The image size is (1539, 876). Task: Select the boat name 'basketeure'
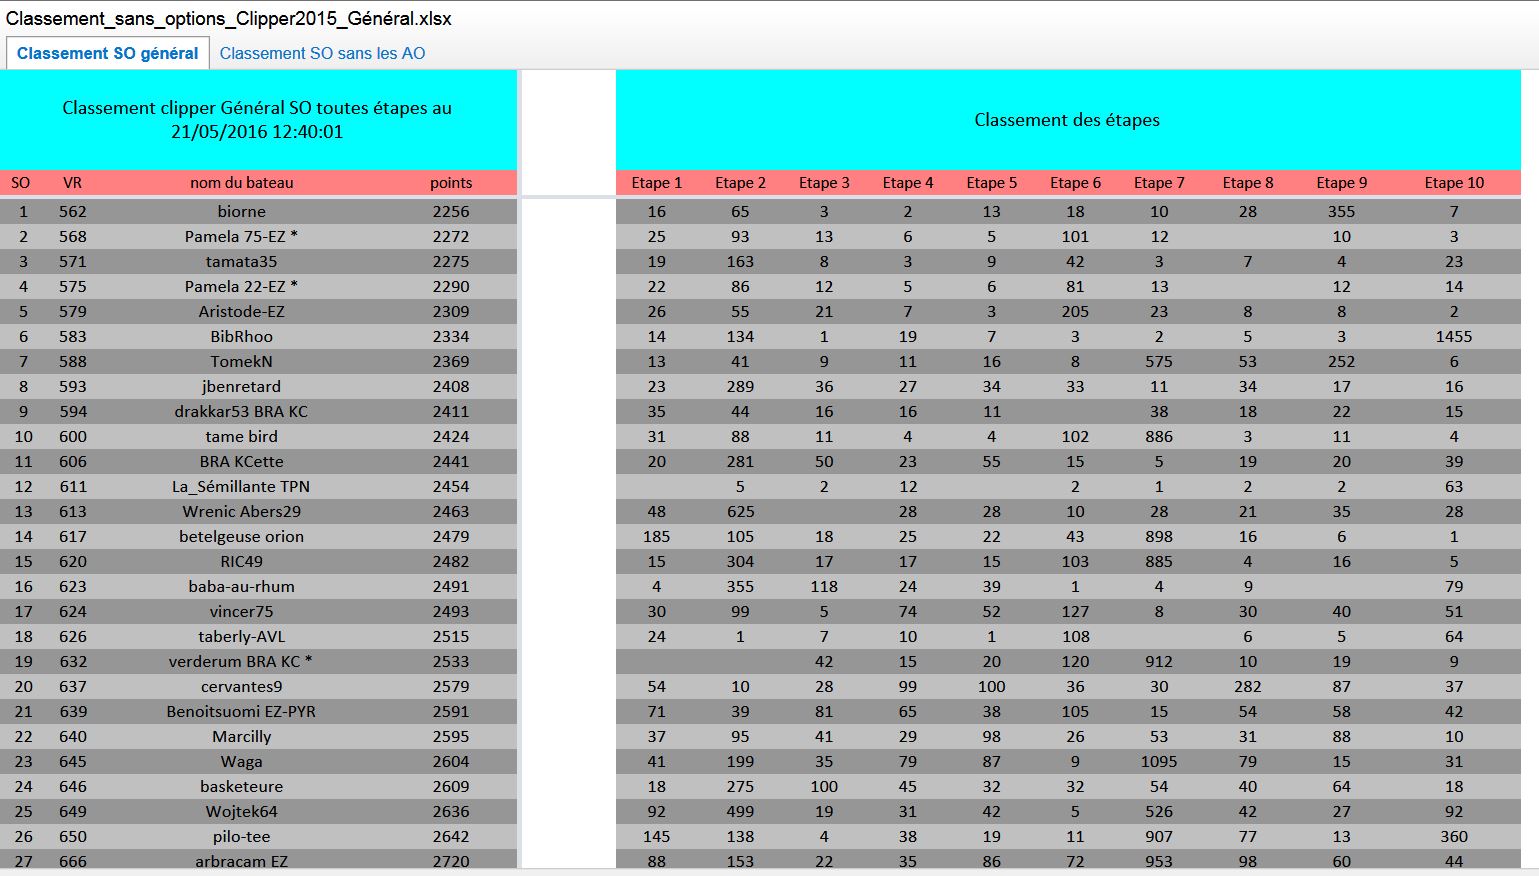coord(242,787)
